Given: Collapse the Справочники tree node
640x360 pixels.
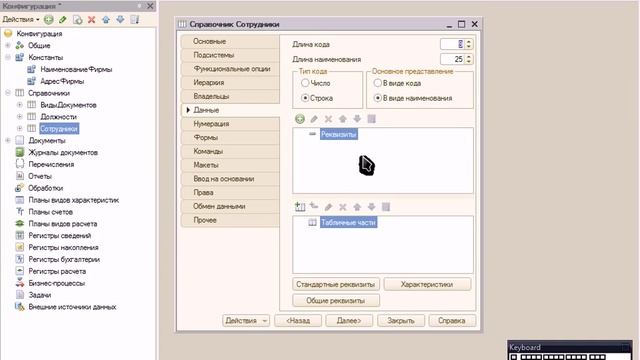Looking at the screenshot, I should click(8, 93).
